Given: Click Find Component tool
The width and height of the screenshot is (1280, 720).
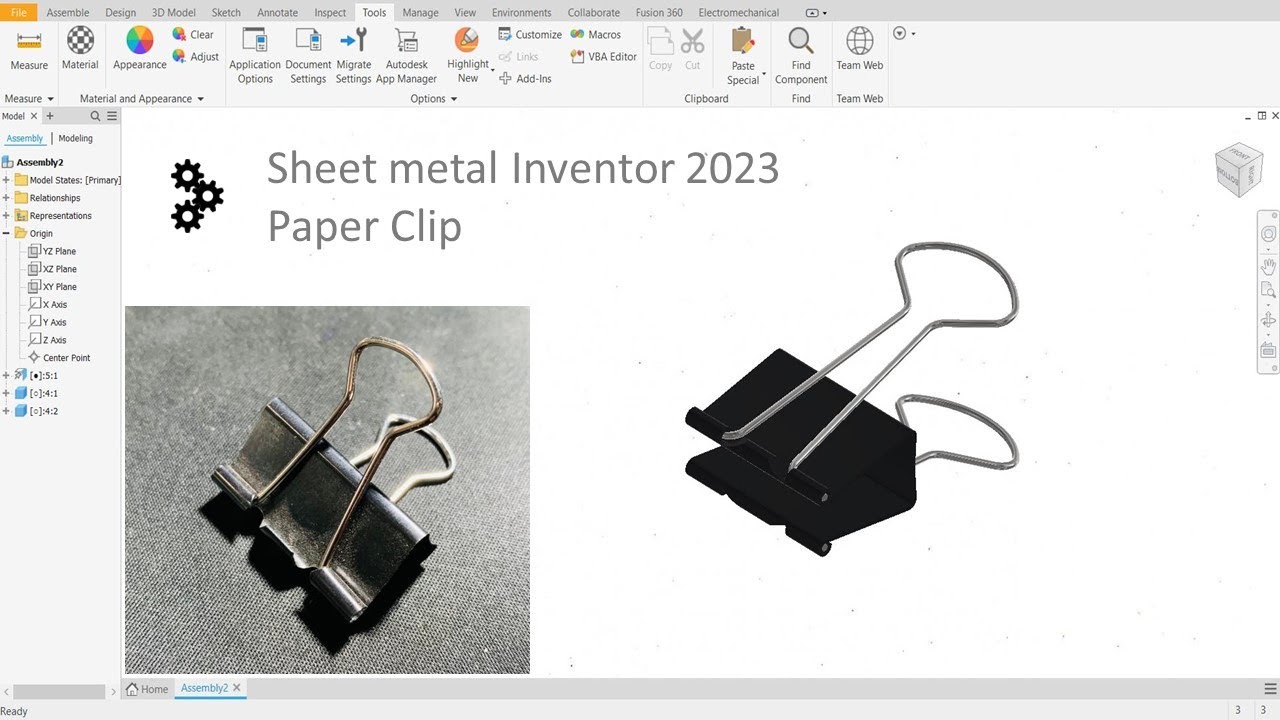Looking at the screenshot, I should click(x=801, y=56).
